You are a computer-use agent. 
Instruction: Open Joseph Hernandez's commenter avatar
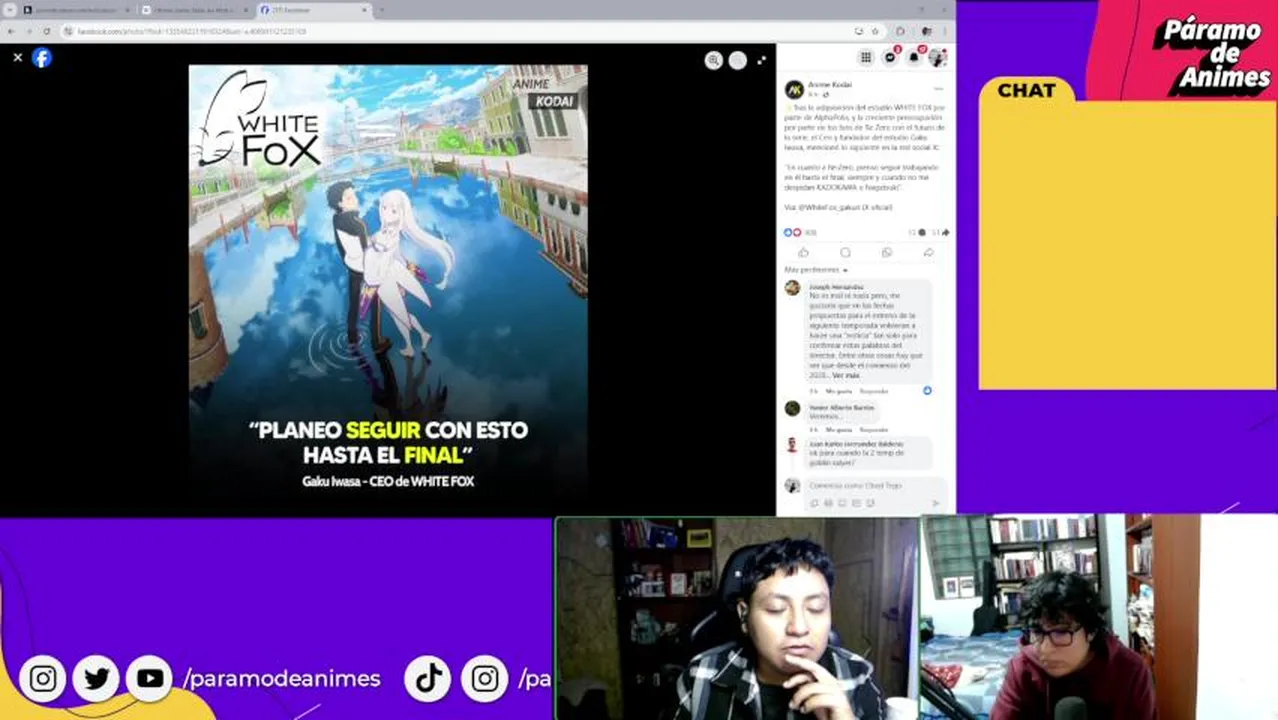point(792,288)
